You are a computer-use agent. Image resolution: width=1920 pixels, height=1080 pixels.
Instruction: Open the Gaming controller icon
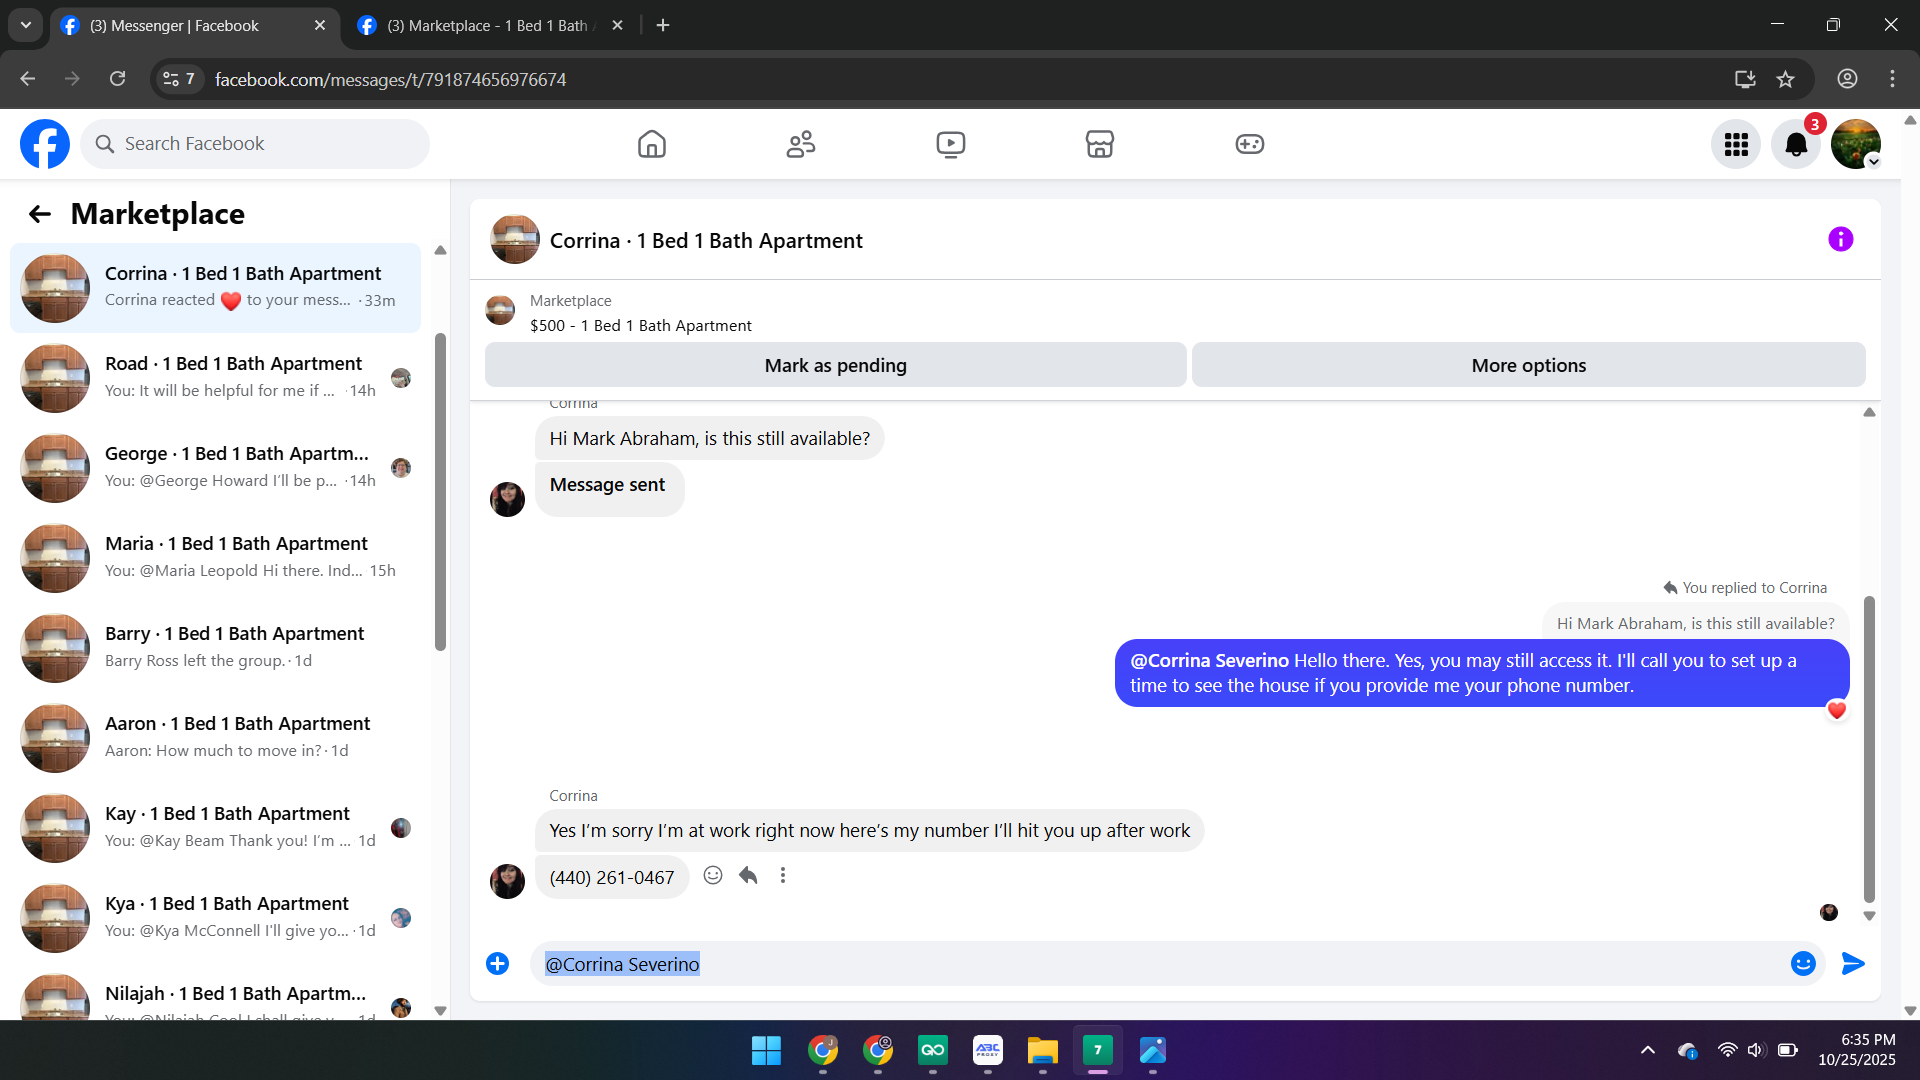1249,144
